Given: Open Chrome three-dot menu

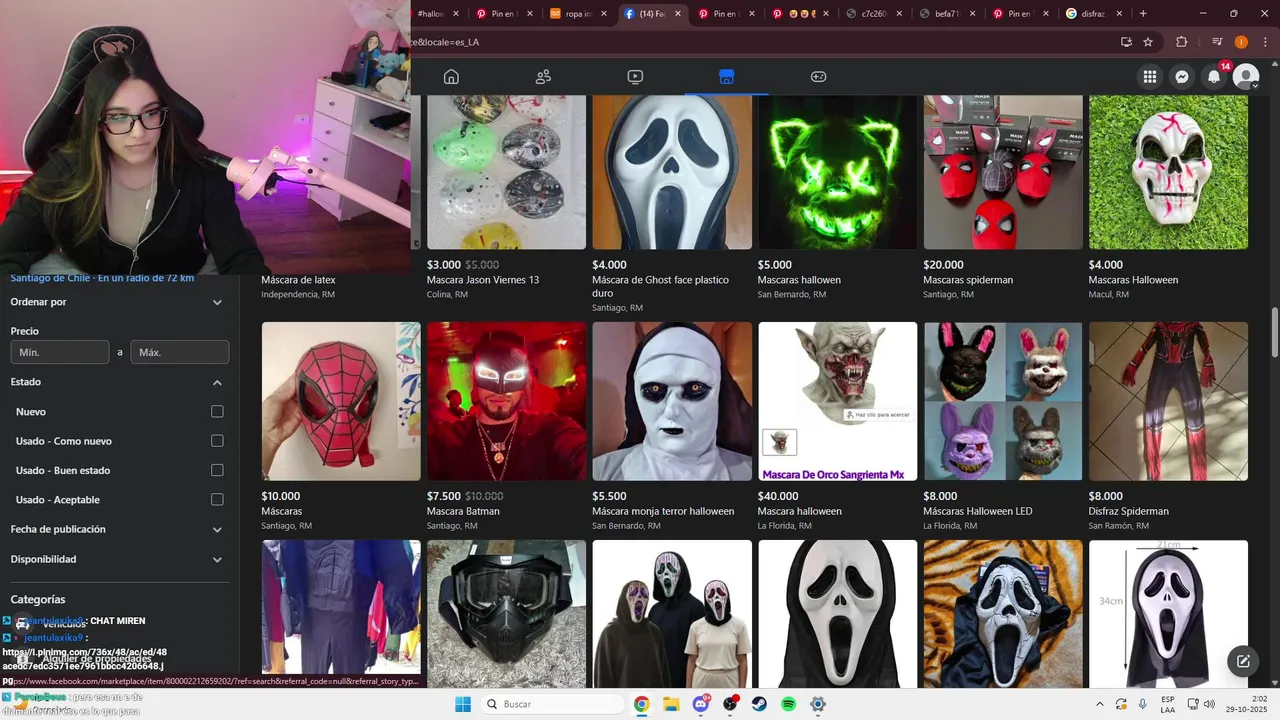Looking at the screenshot, I should click(1264, 42).
